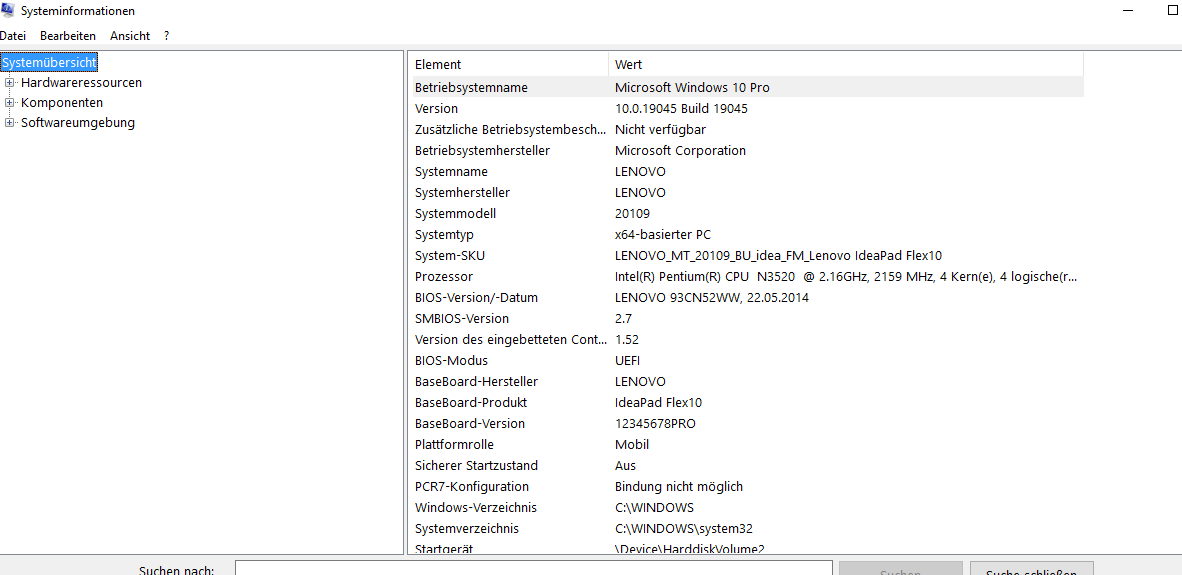Select Version des eingebetteten Controllers row
1182x575 pixels.
748,340
